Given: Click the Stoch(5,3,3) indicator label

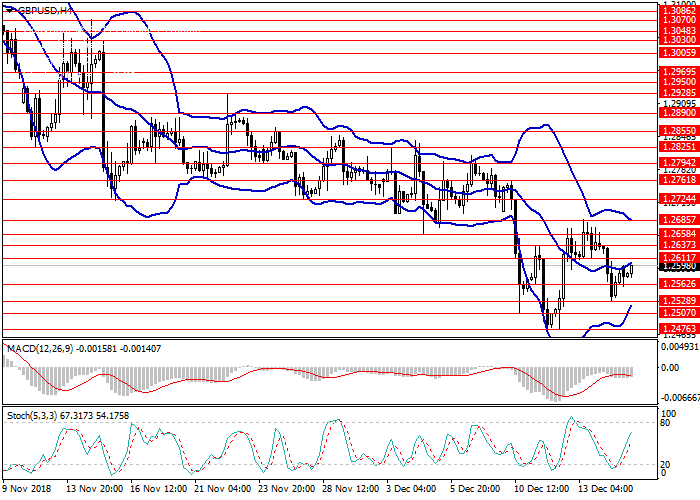Looking at the screenshot, I should (35, 414).
